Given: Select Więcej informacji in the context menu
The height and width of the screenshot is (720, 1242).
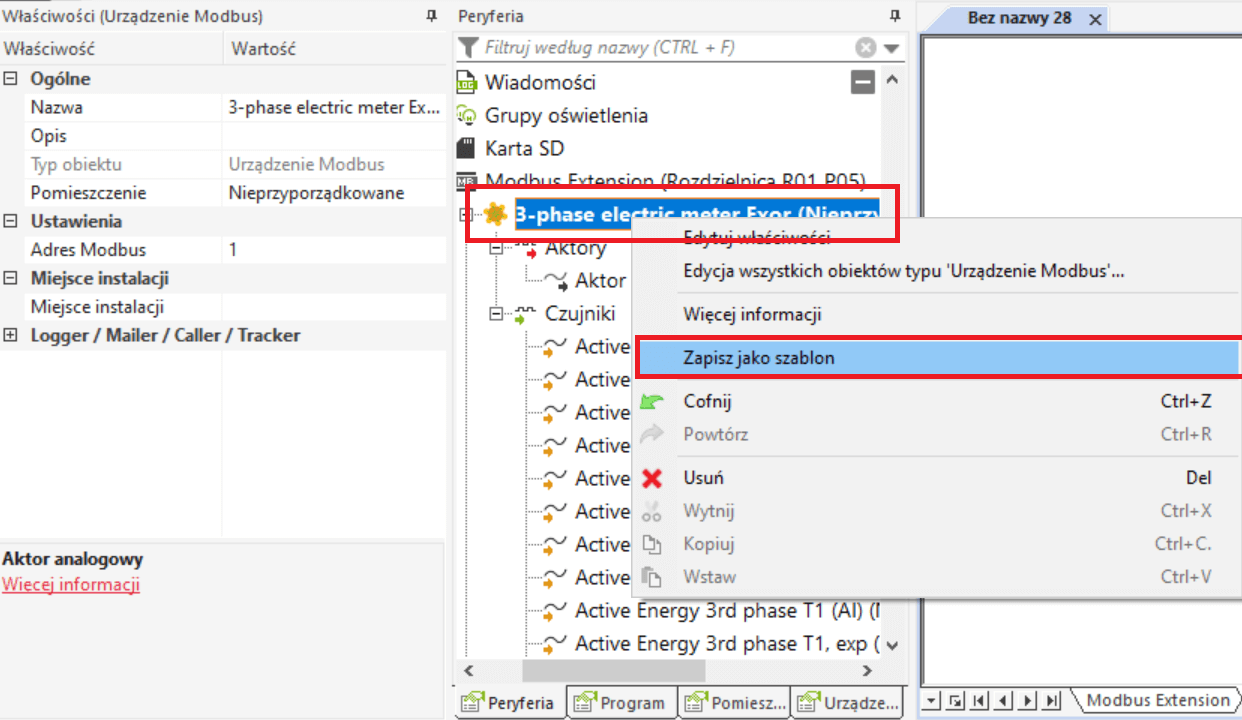Looking at the screenshot, I should (x=752, y=315).
